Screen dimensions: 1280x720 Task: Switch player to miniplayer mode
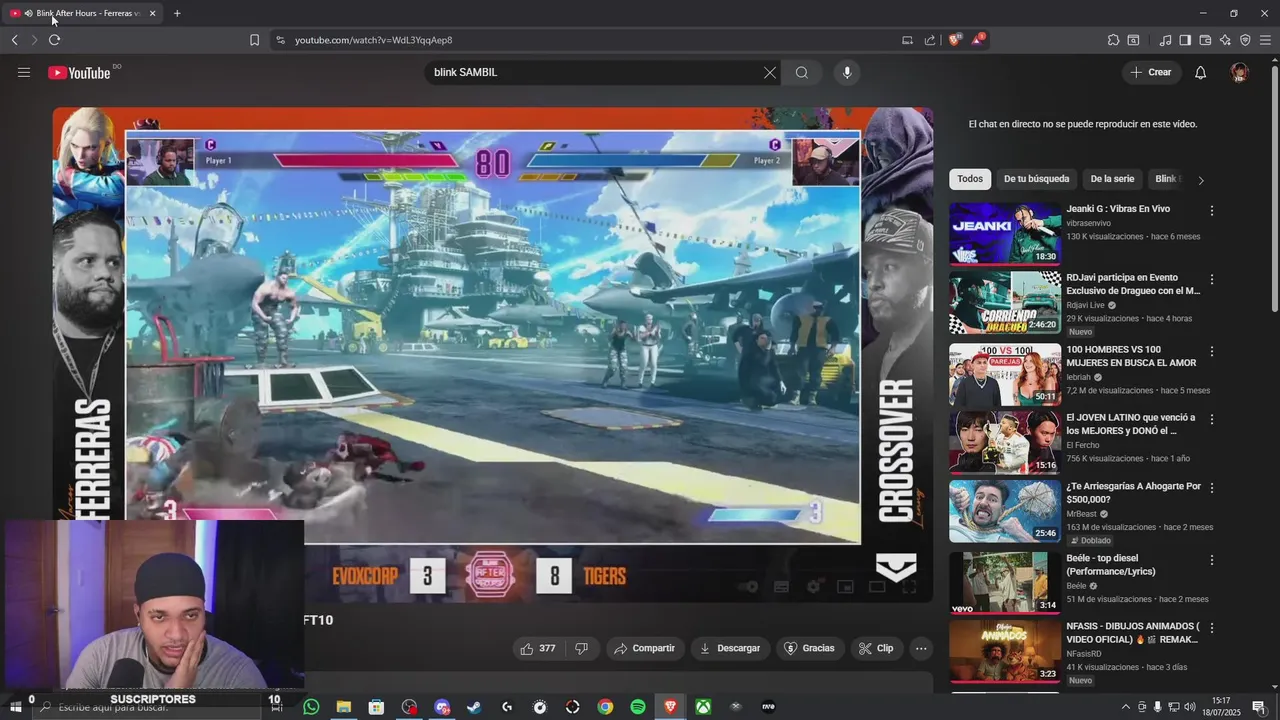(x=845, y=587)
